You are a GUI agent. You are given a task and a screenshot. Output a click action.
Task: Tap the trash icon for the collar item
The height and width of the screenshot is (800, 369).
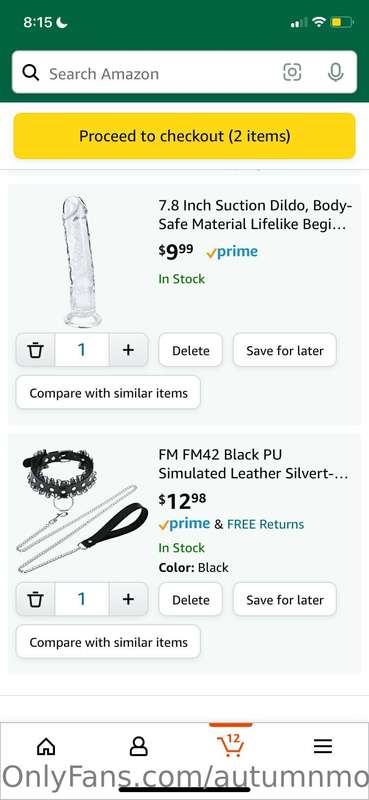coord(35,599)
